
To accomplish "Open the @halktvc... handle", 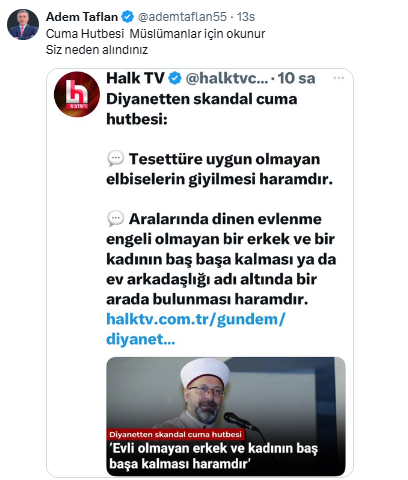I will pyautogui.click(x=227, y=78).
